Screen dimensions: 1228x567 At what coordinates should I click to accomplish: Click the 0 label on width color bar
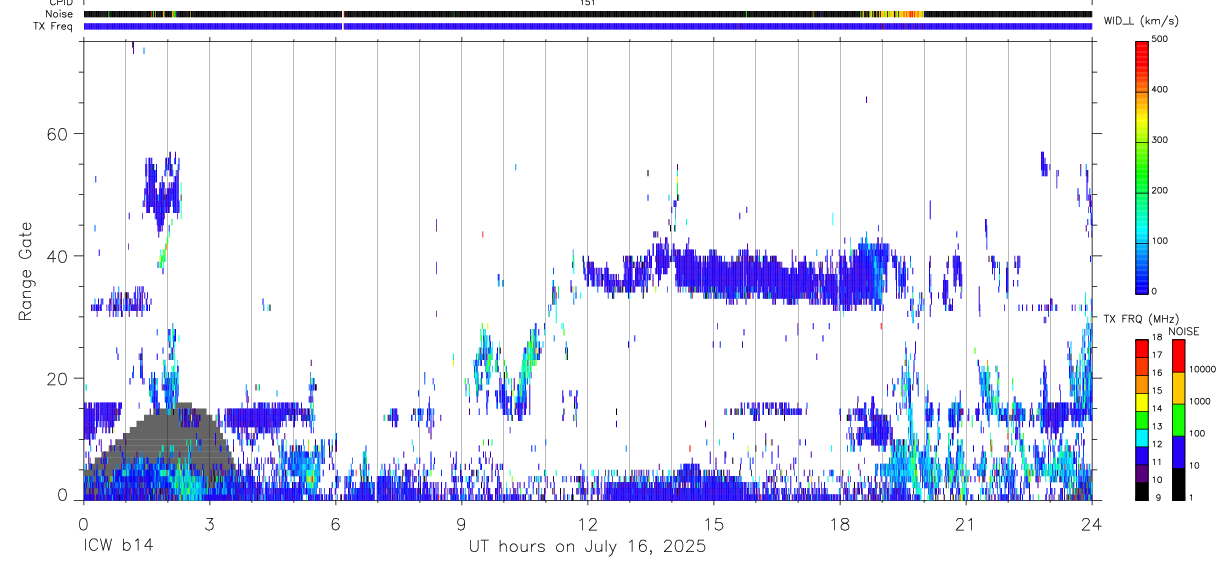(1155, 291)
